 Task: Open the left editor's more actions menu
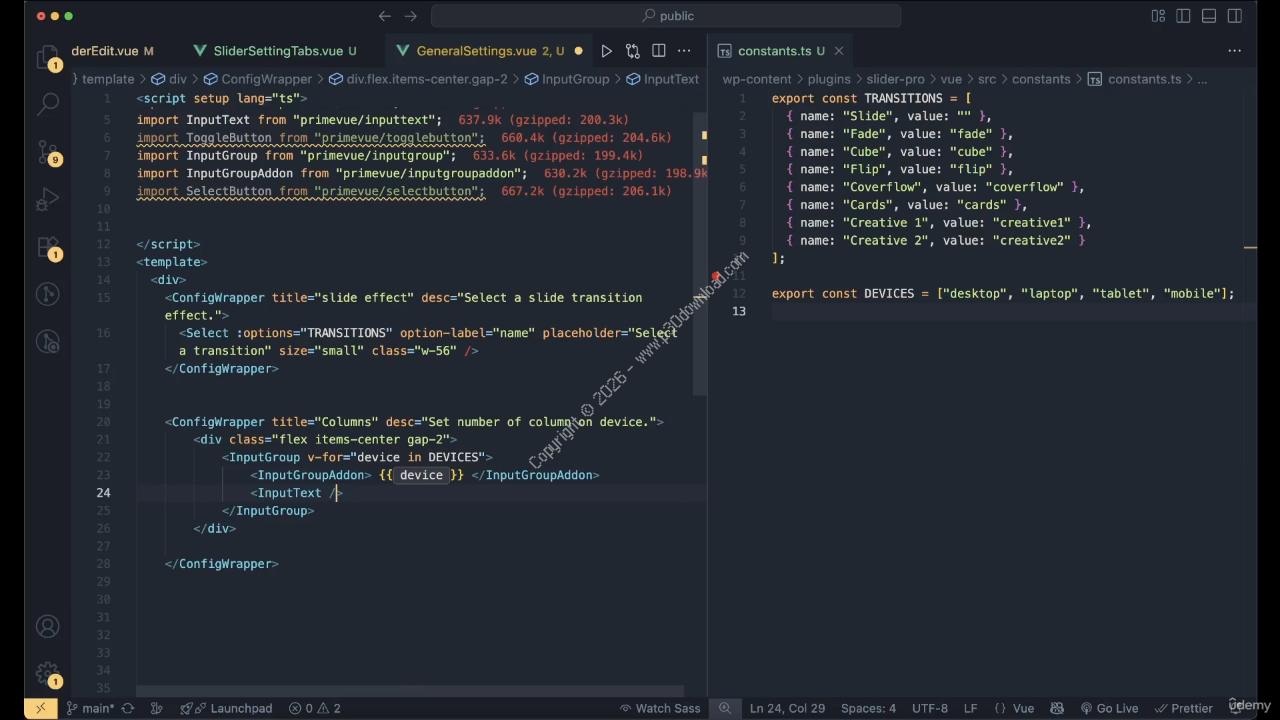pos(684,51)
